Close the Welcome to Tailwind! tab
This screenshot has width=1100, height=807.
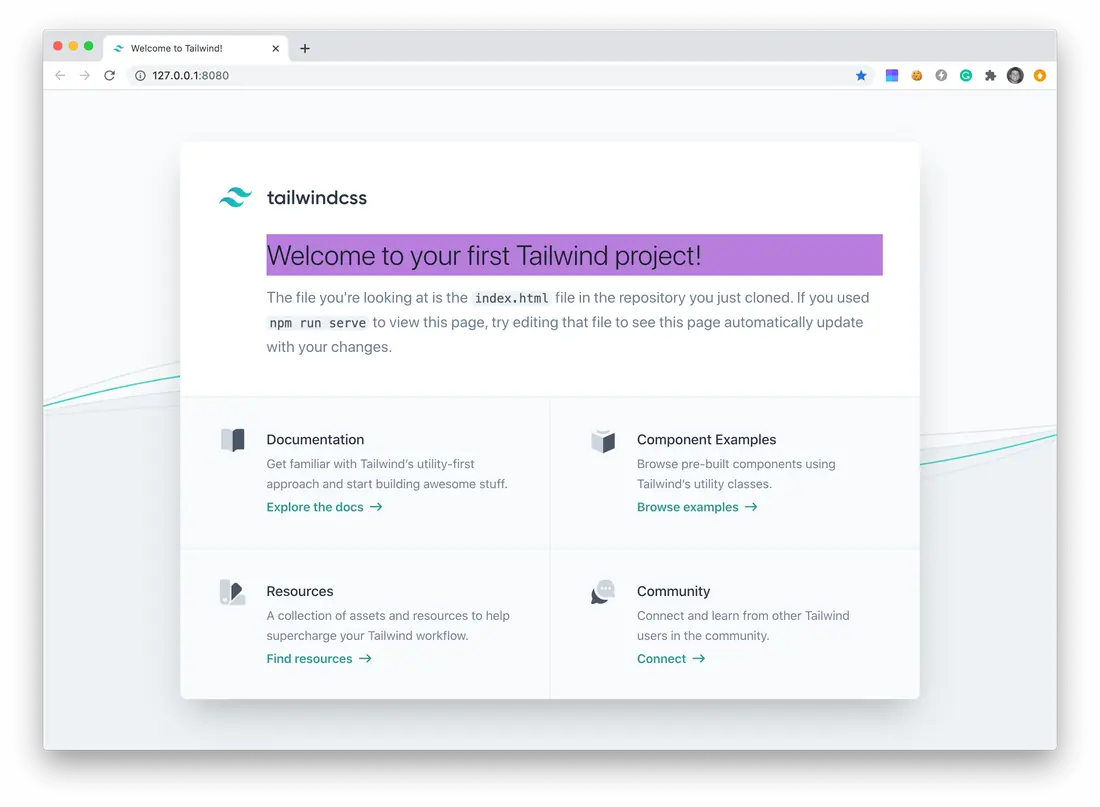276,48
